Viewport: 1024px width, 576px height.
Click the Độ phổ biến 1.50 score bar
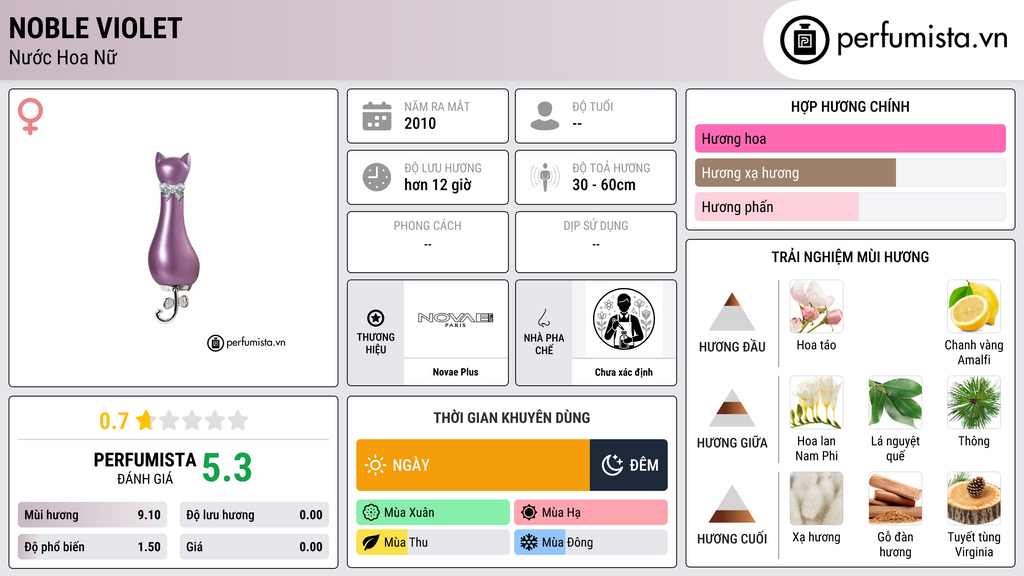pyautogui.click(x=92, y=547)
